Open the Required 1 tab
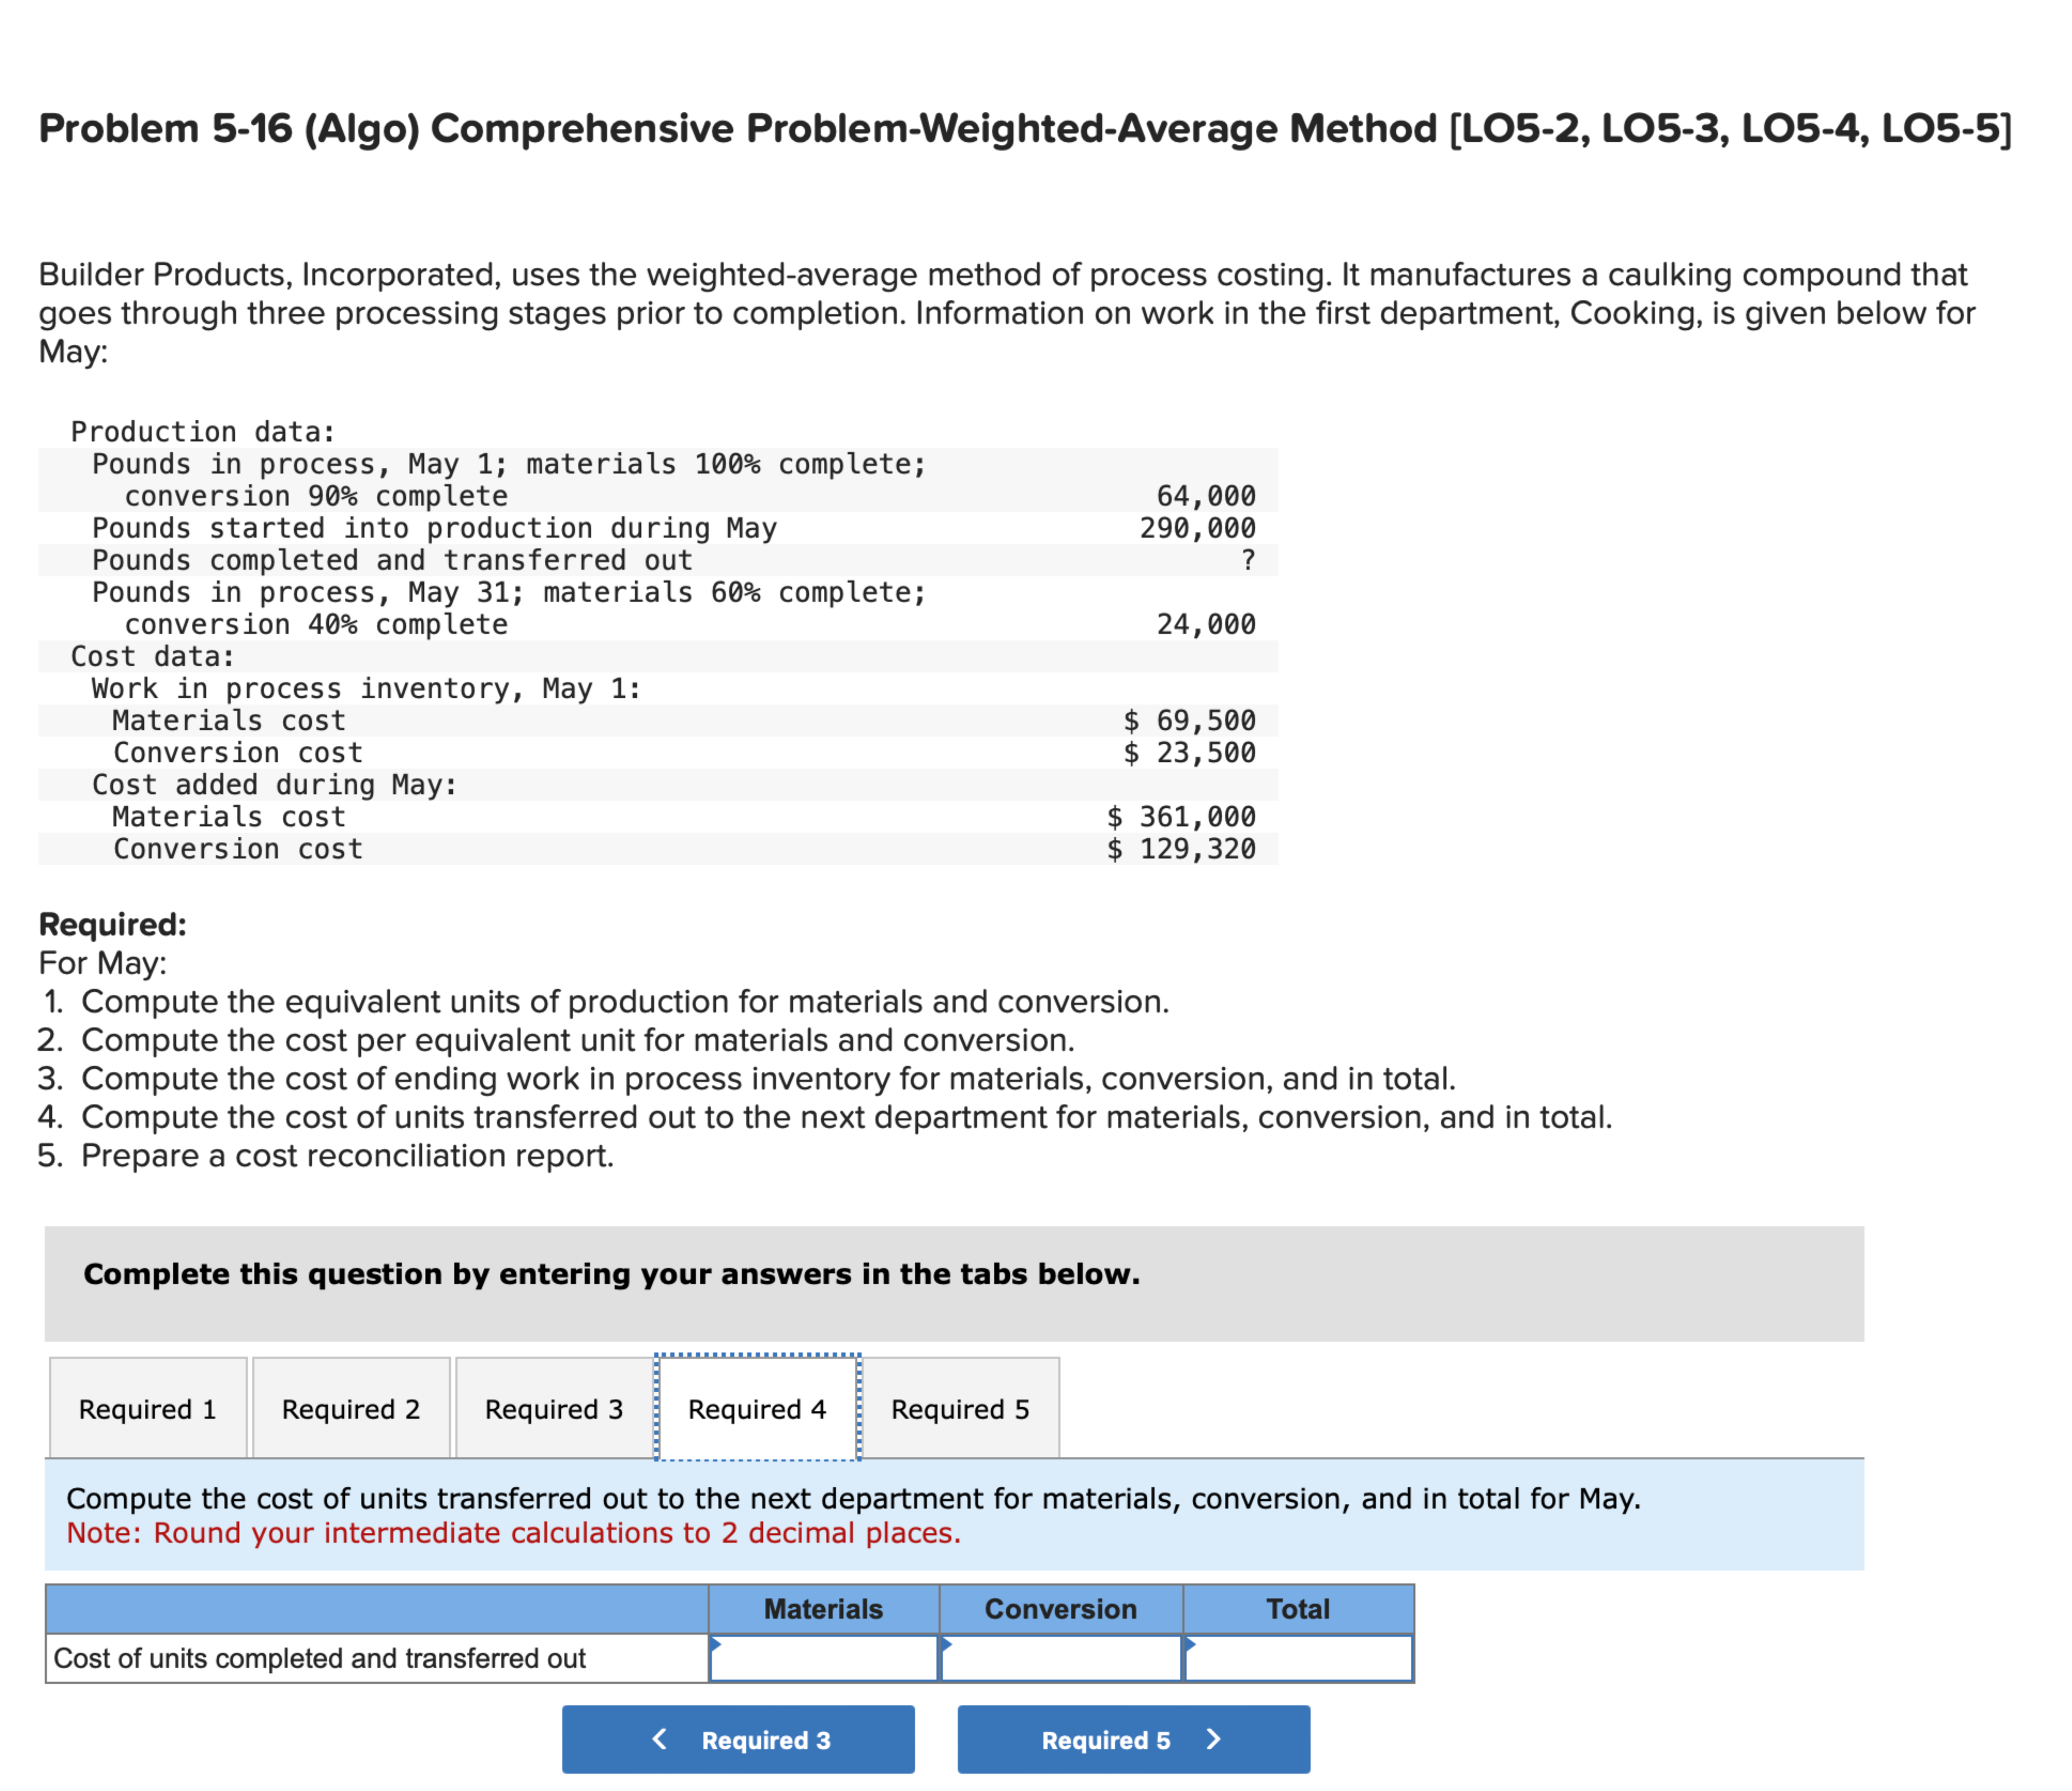 [x=148, y=1409]
